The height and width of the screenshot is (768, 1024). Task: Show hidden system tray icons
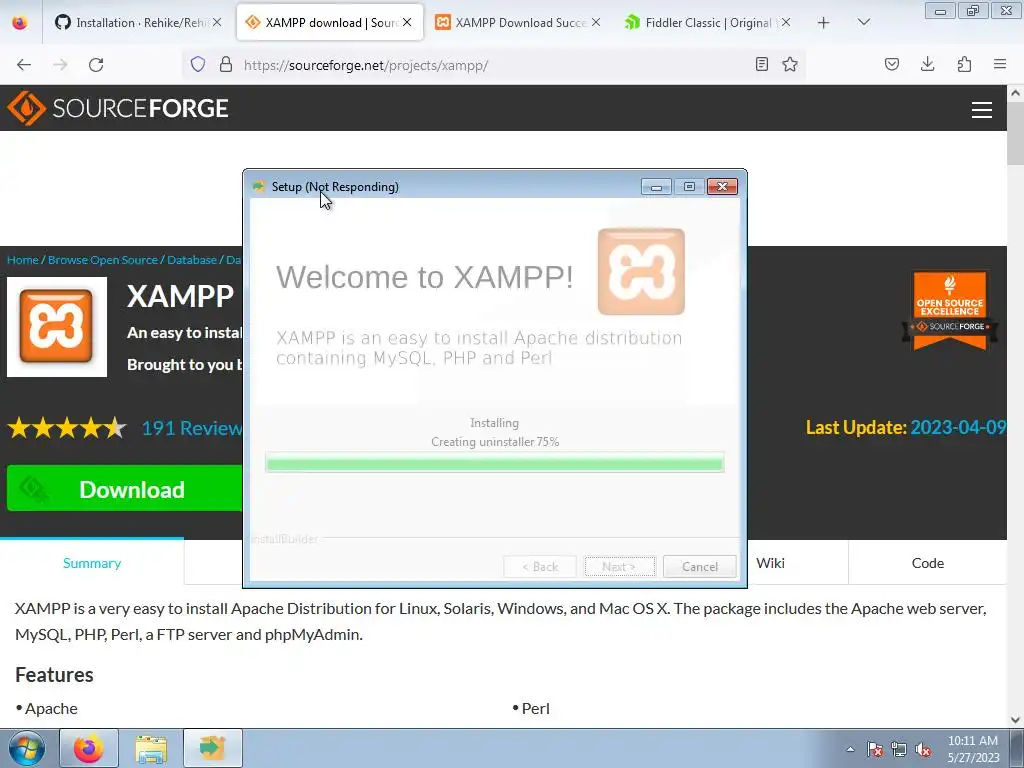850,749
